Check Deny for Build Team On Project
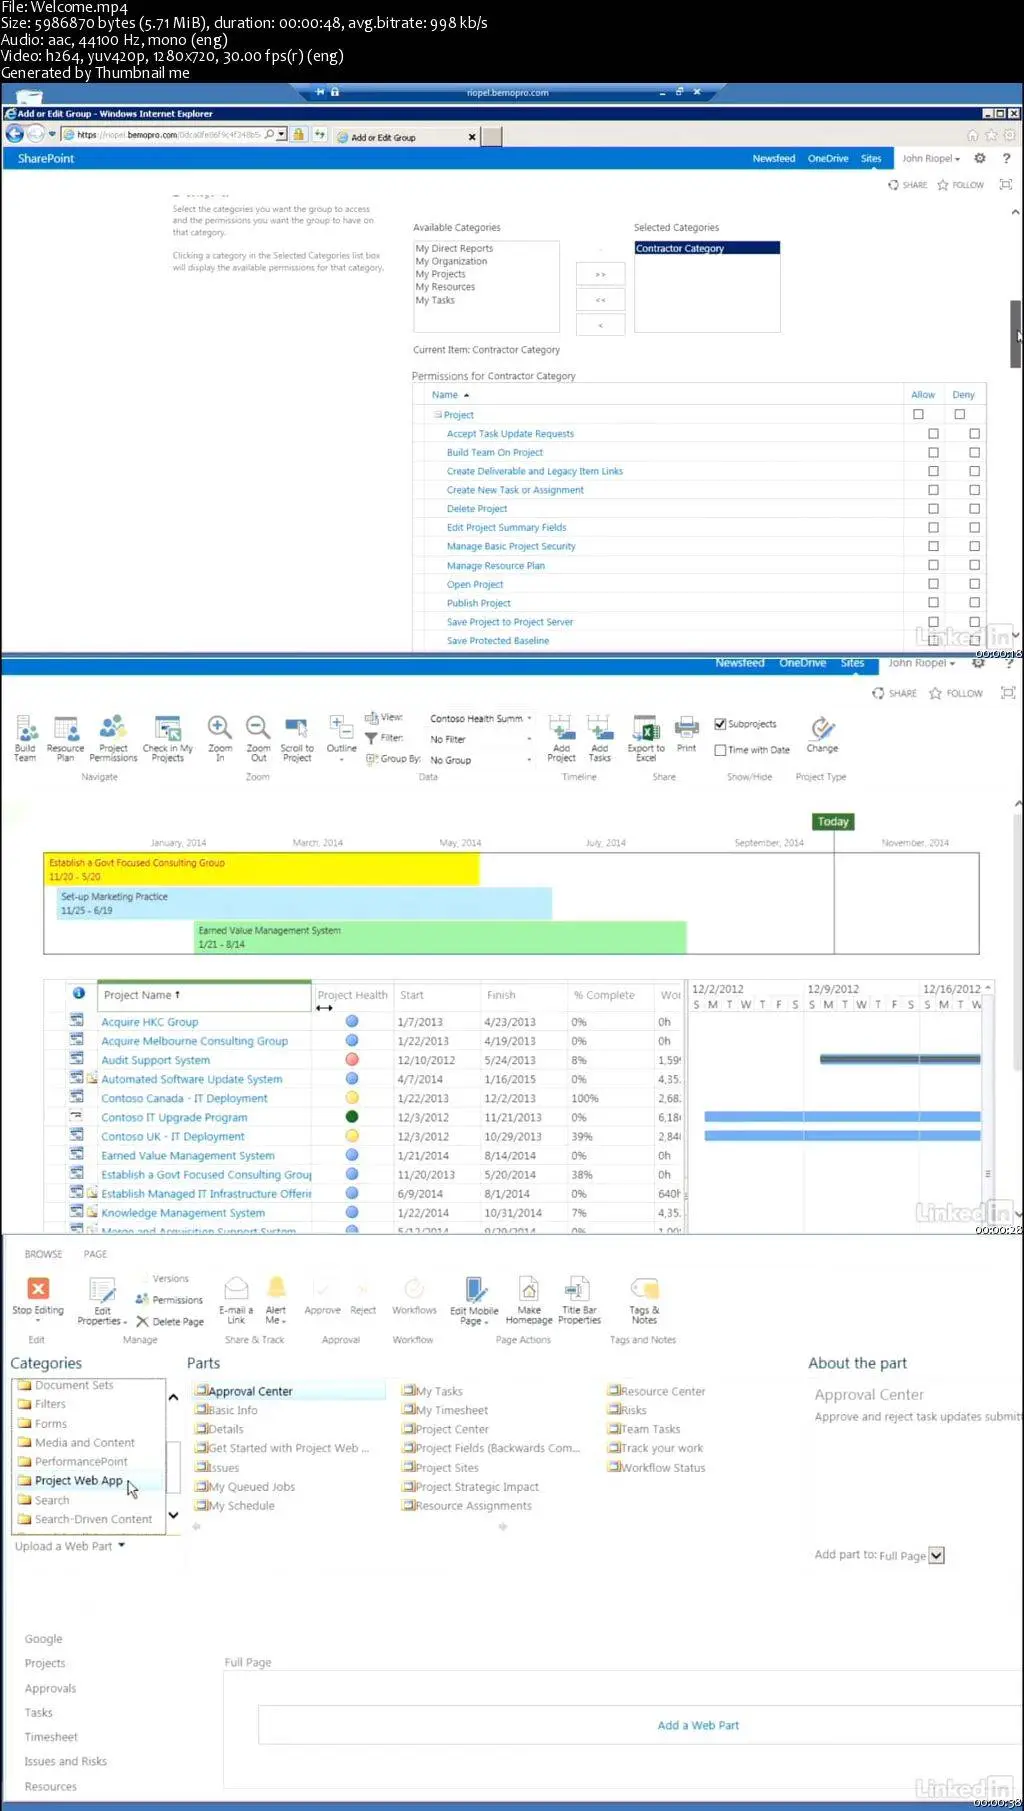 pyautogui.click(x=974, y=453)
